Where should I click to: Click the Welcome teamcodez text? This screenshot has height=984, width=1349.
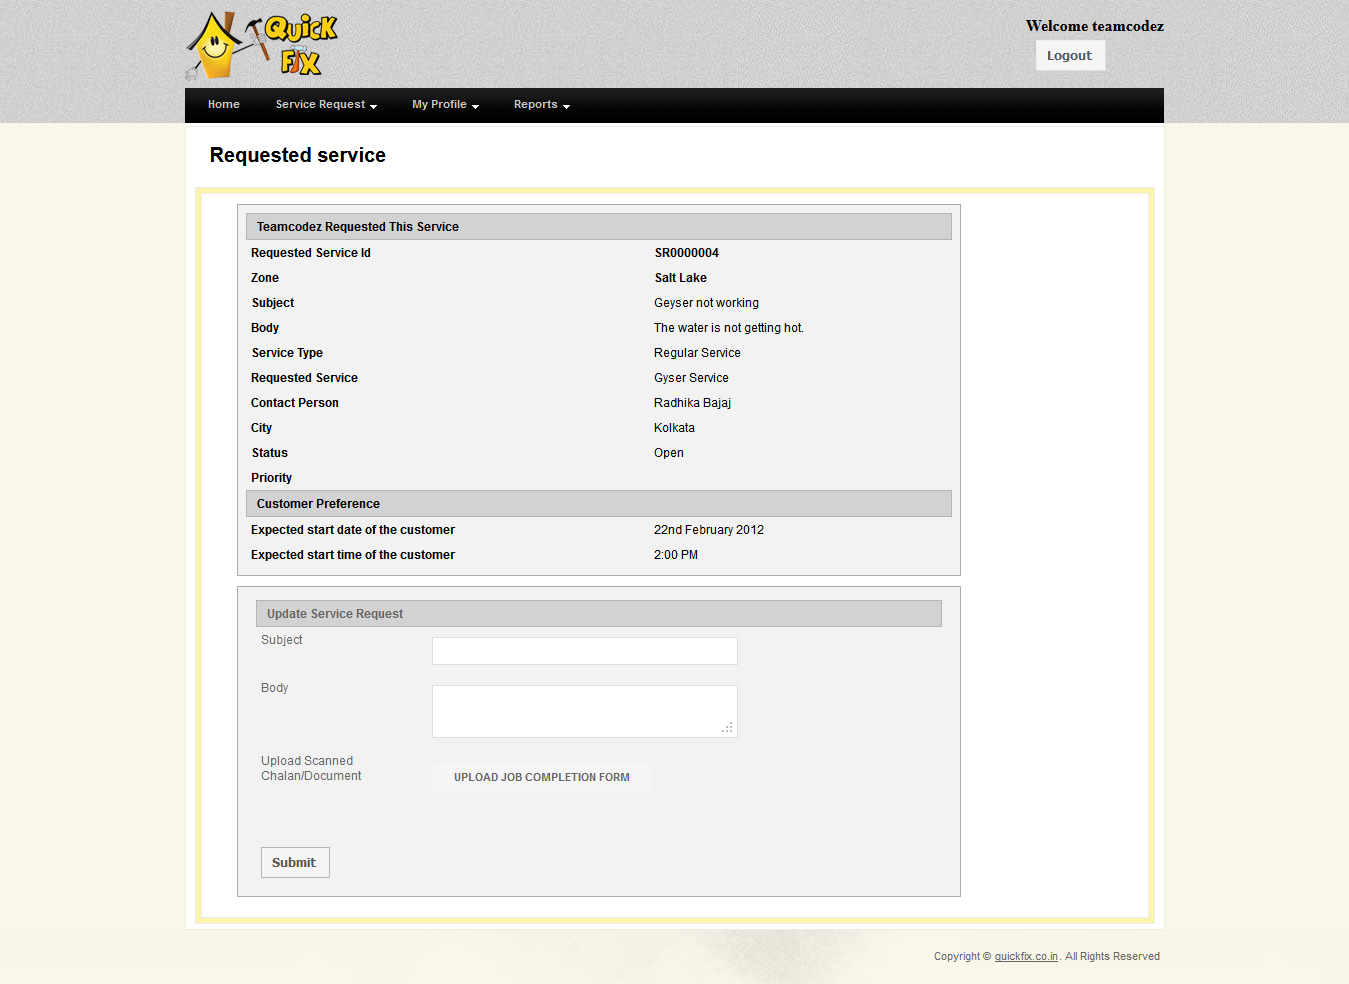point(1095,26)
